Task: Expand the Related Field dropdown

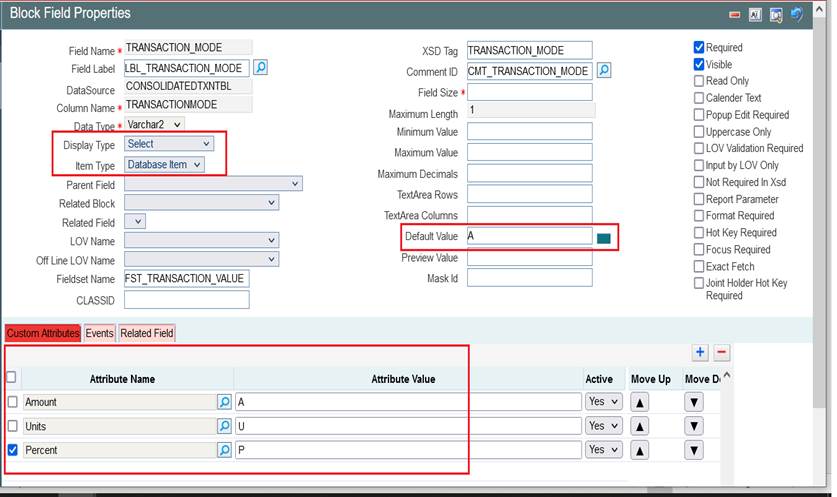Action: (x=135, y=222)
